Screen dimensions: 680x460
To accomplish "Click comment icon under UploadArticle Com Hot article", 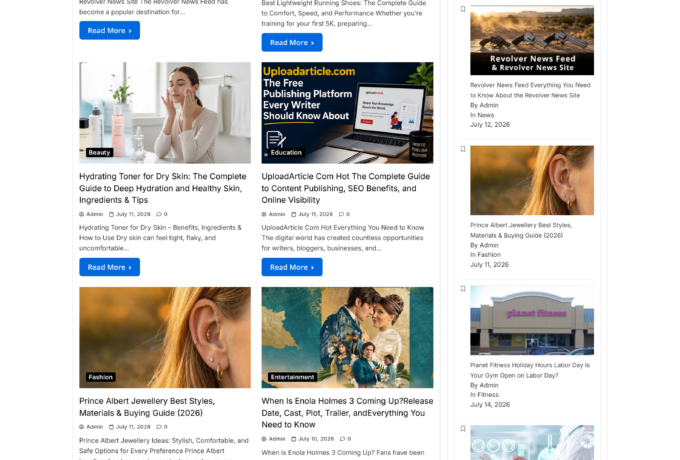I will point(341,214).
